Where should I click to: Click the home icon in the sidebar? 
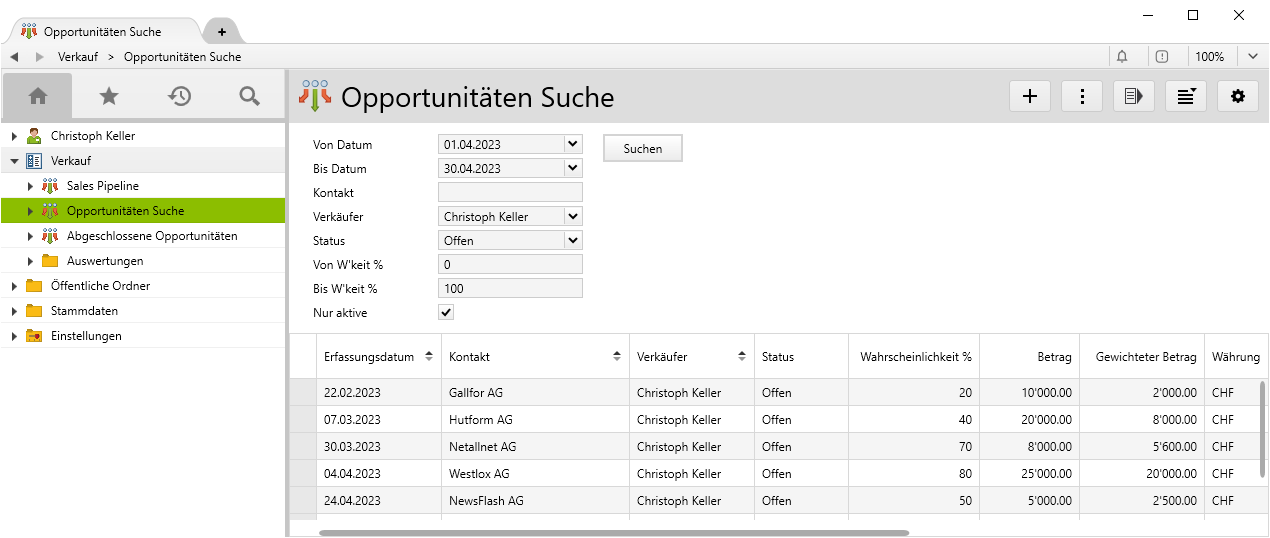click(38, 96)
